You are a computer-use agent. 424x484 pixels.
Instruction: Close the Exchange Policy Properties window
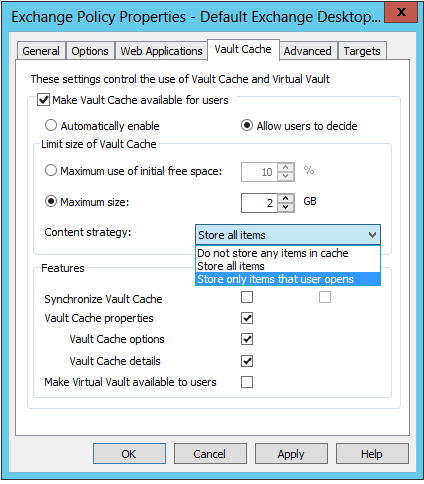coord(401,12)
